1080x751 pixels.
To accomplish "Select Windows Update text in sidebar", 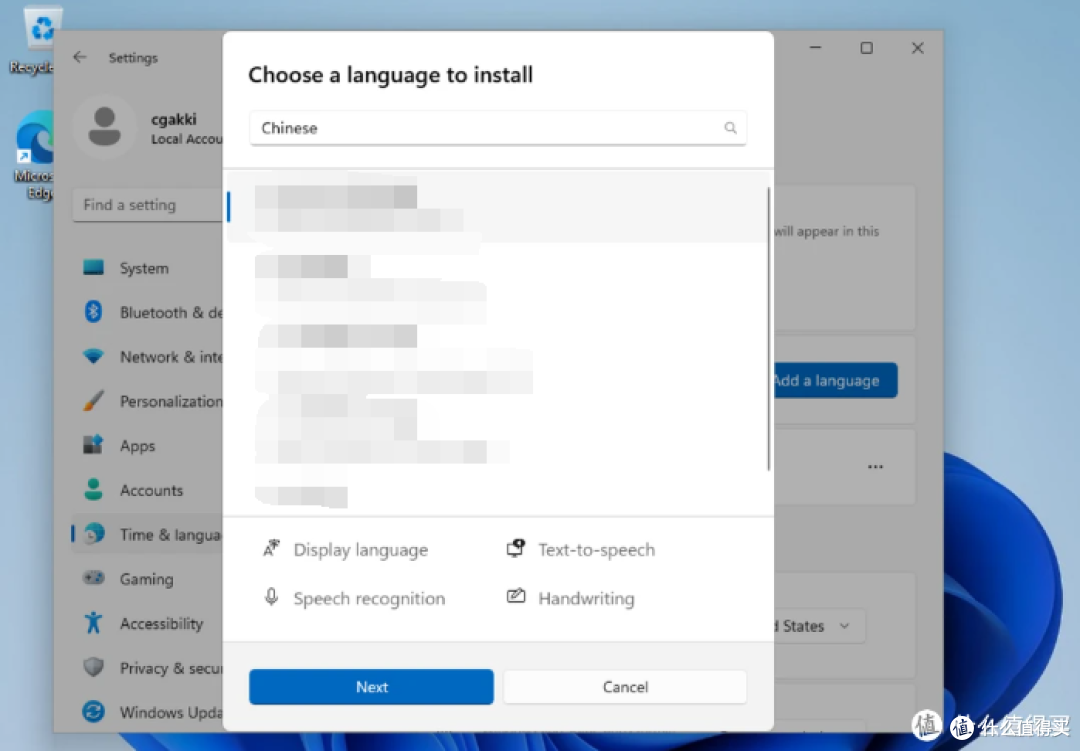I will point(171,712).
